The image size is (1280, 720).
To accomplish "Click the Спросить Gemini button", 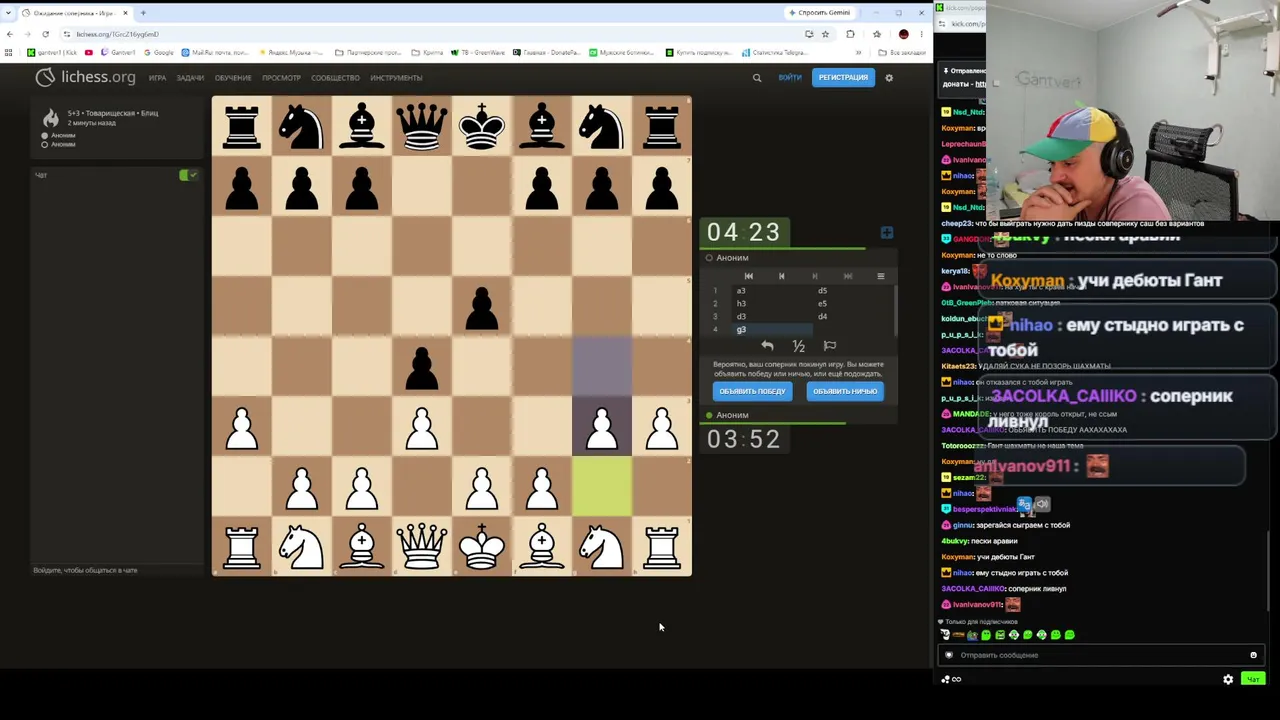I will 819,13.
